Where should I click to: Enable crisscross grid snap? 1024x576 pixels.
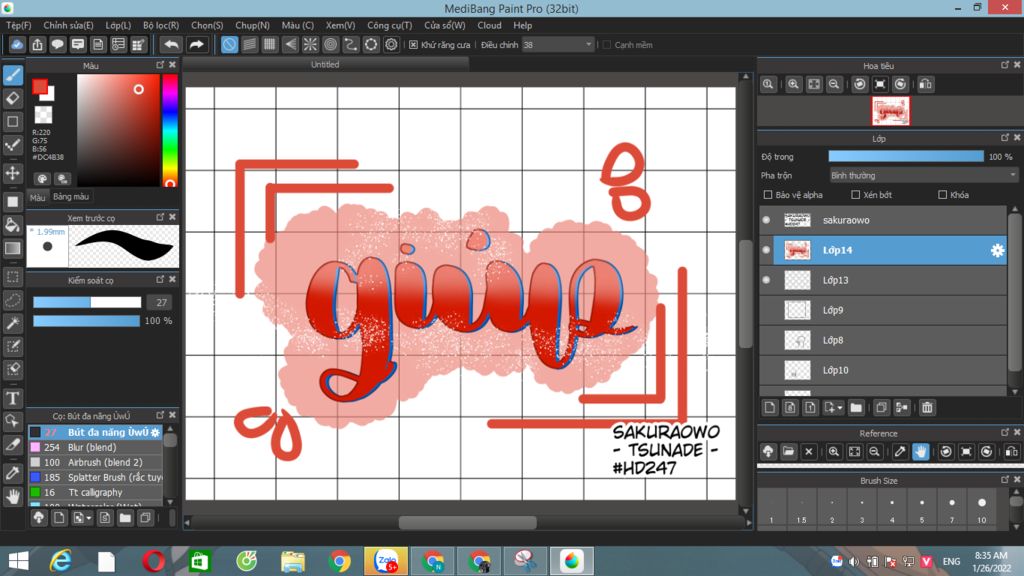pyautogui.click(x=270, y=44)
